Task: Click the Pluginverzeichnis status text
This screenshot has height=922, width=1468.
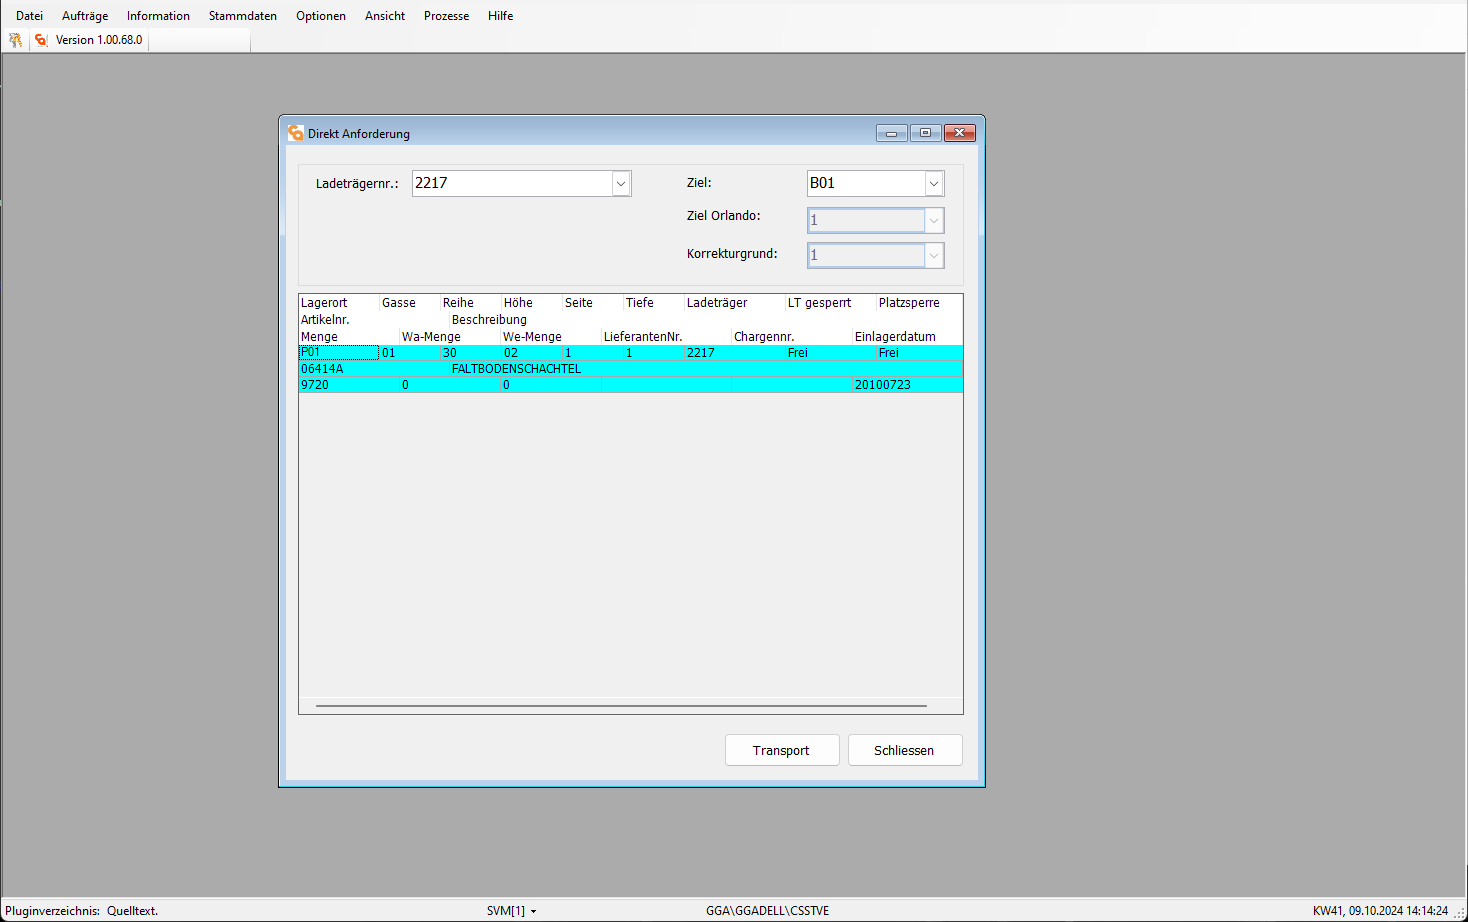Action: 82,911
